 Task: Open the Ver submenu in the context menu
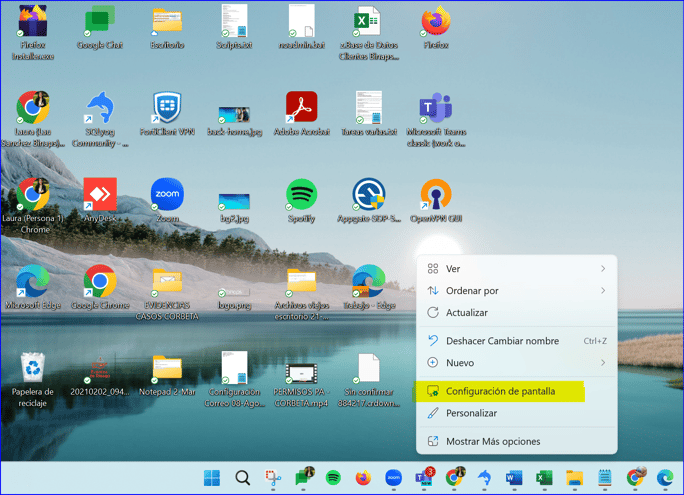(517, 269)
